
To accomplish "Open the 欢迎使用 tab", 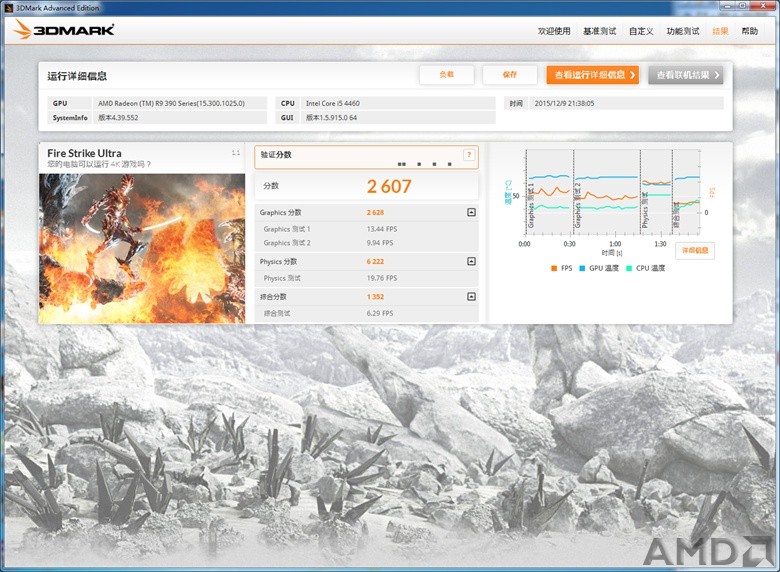I will pyautogui.click(x=554, y=31).
